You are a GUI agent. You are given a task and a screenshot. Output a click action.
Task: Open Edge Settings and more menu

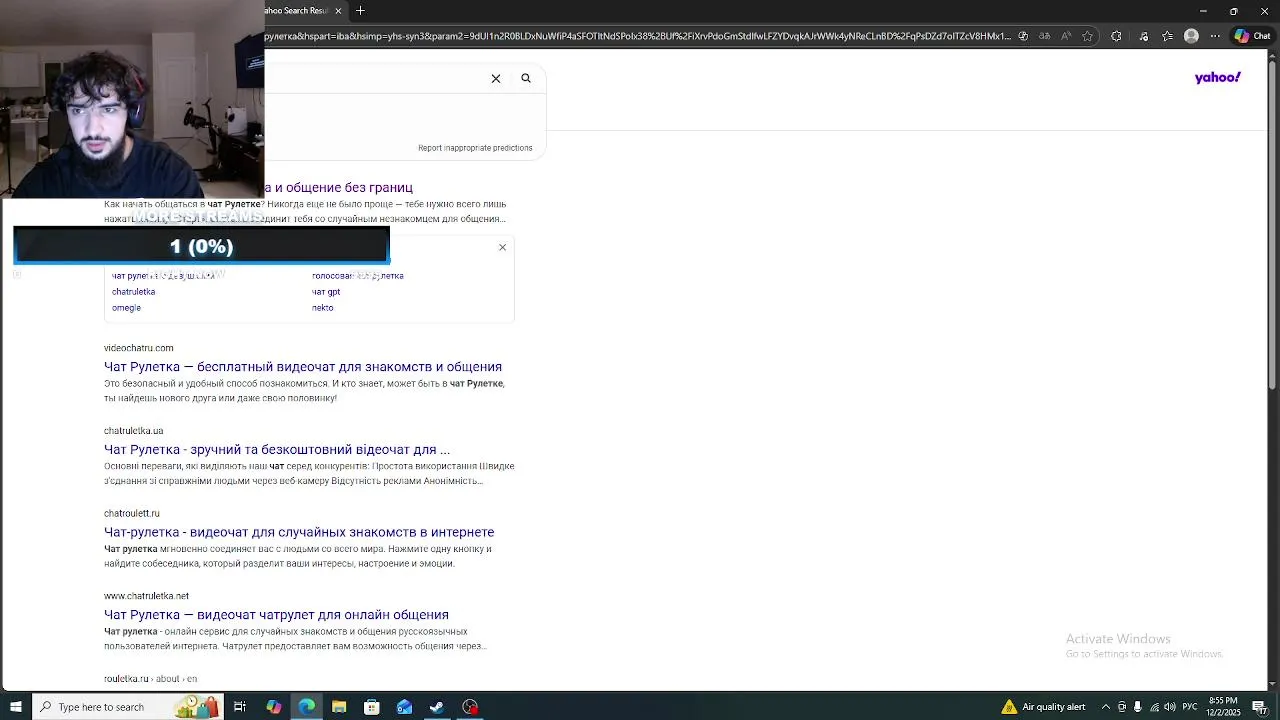point(1215,36)
